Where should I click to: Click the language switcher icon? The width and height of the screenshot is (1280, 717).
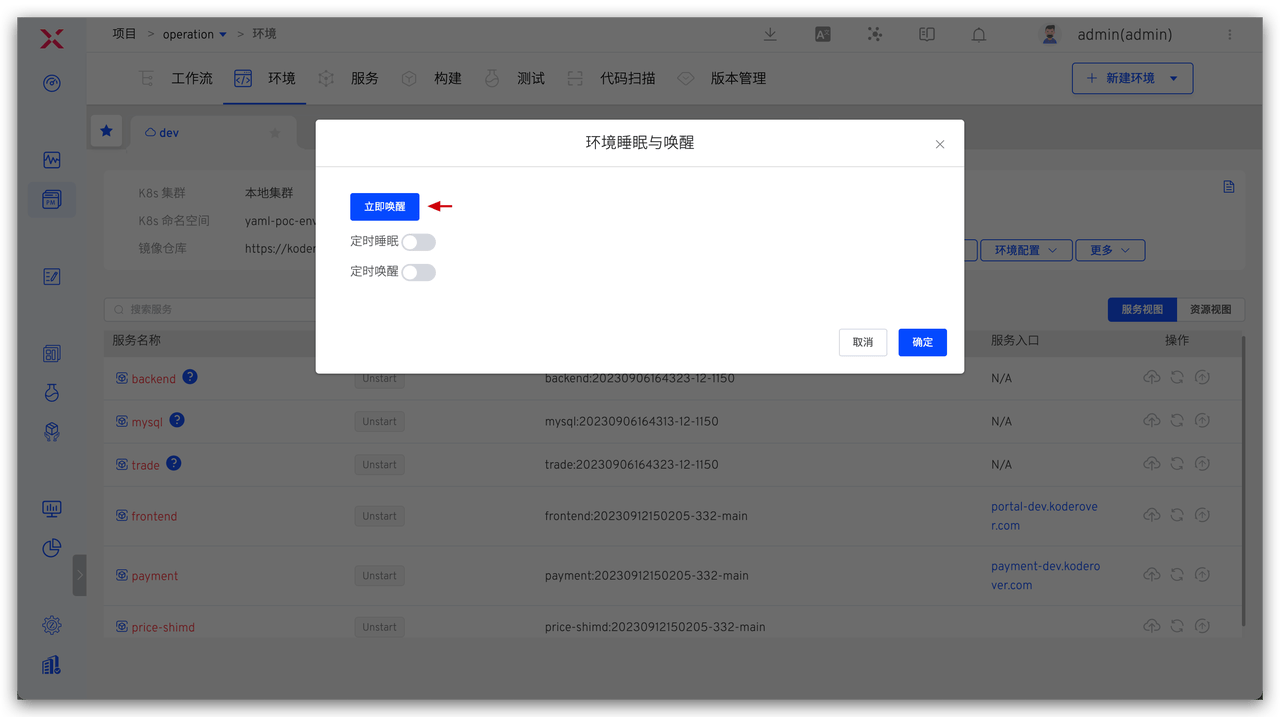point(822,34)
